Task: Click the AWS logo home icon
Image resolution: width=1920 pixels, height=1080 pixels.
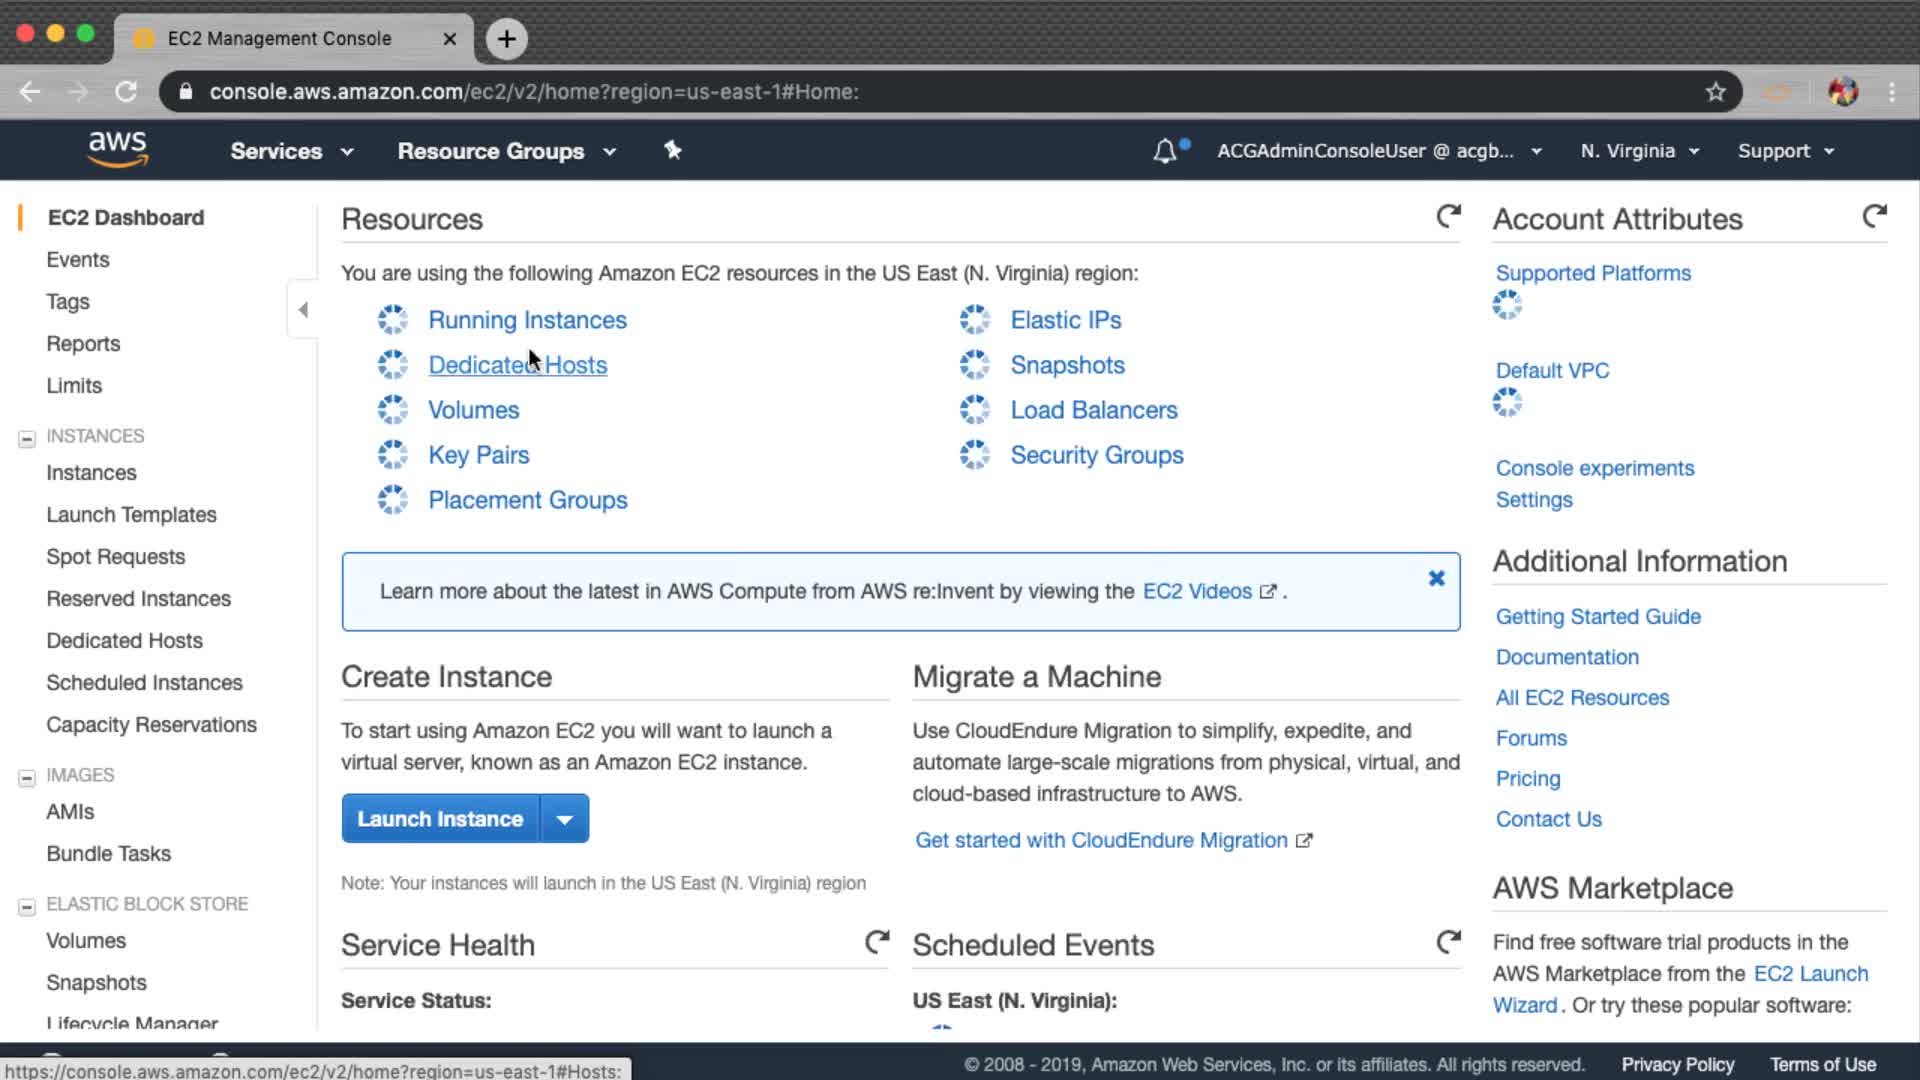Action: pos(118,149)
